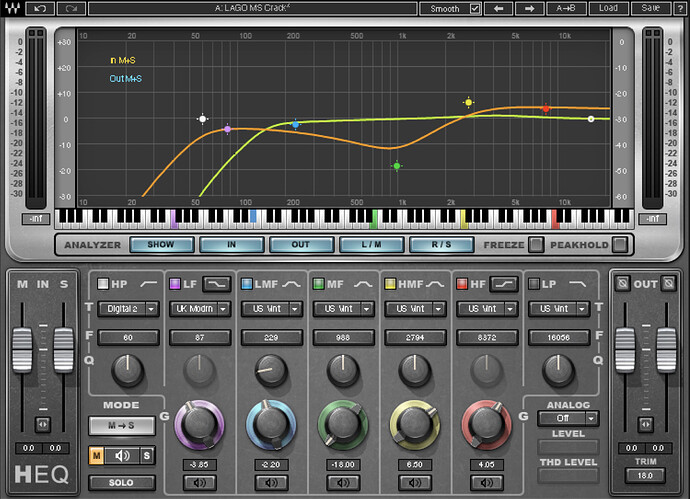690x499 pixels.
Task: Select the LF low shelf filter shape icon
Action: 217,284
